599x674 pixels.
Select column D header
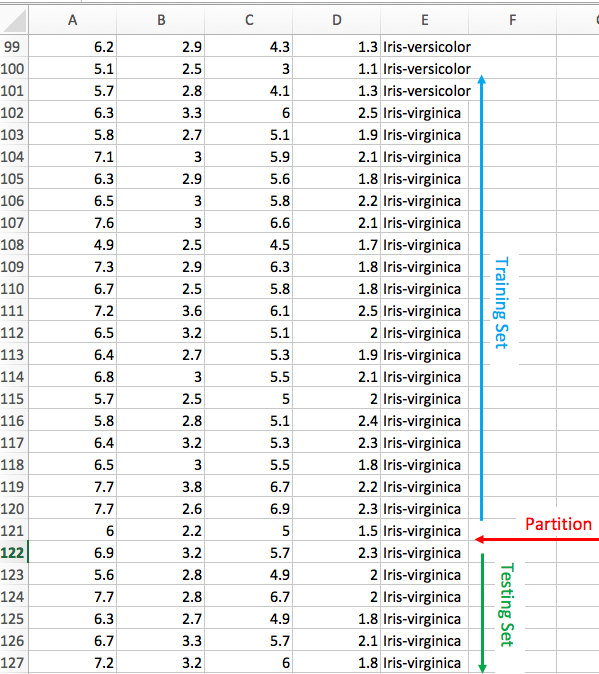click(x=336, y=20)
